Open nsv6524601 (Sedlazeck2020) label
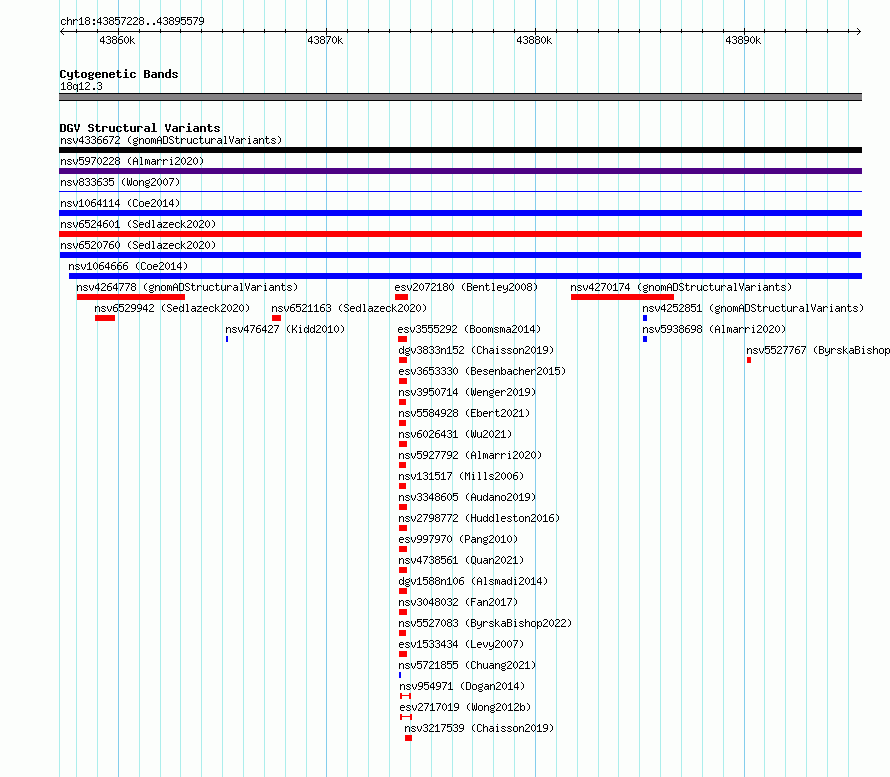 (x=138, y=224)
